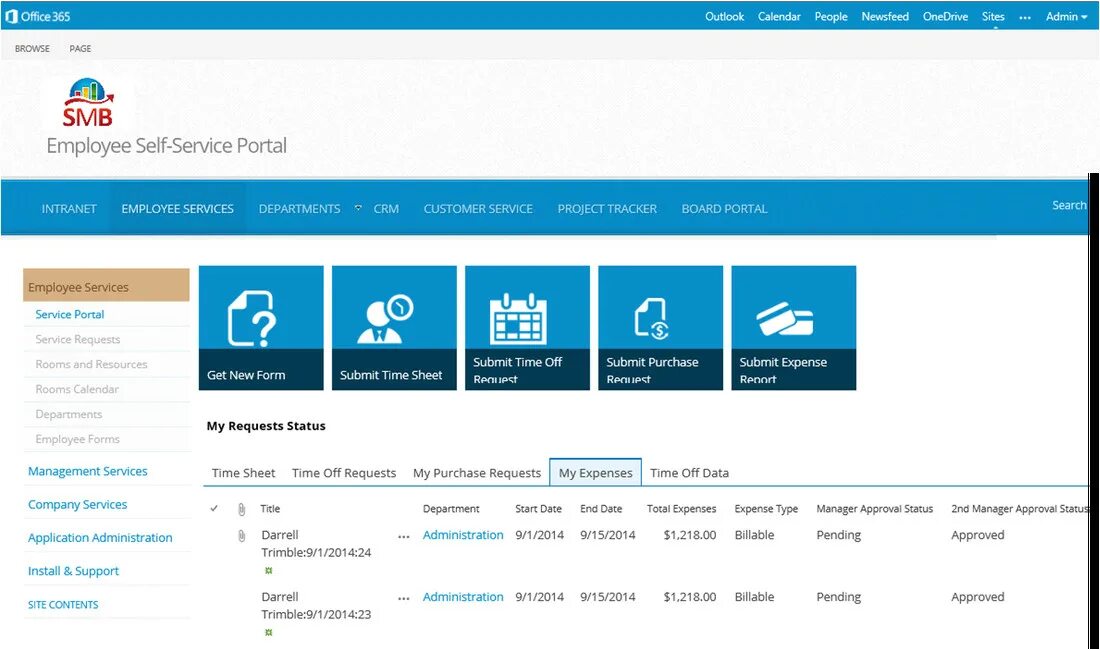Toggle the select-all checkmark column header
This screenshot has height=650, width=1100.
[214, 508]
